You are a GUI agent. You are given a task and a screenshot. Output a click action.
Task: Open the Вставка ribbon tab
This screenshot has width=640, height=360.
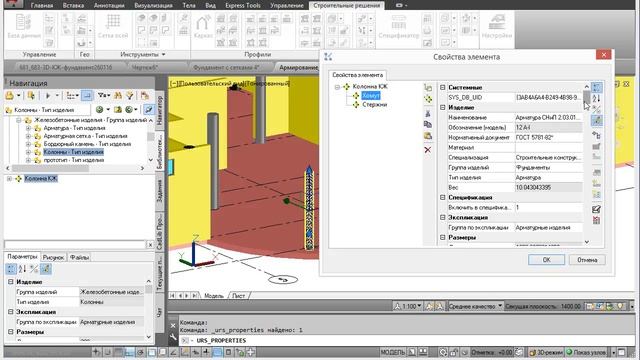pos(73,5)
